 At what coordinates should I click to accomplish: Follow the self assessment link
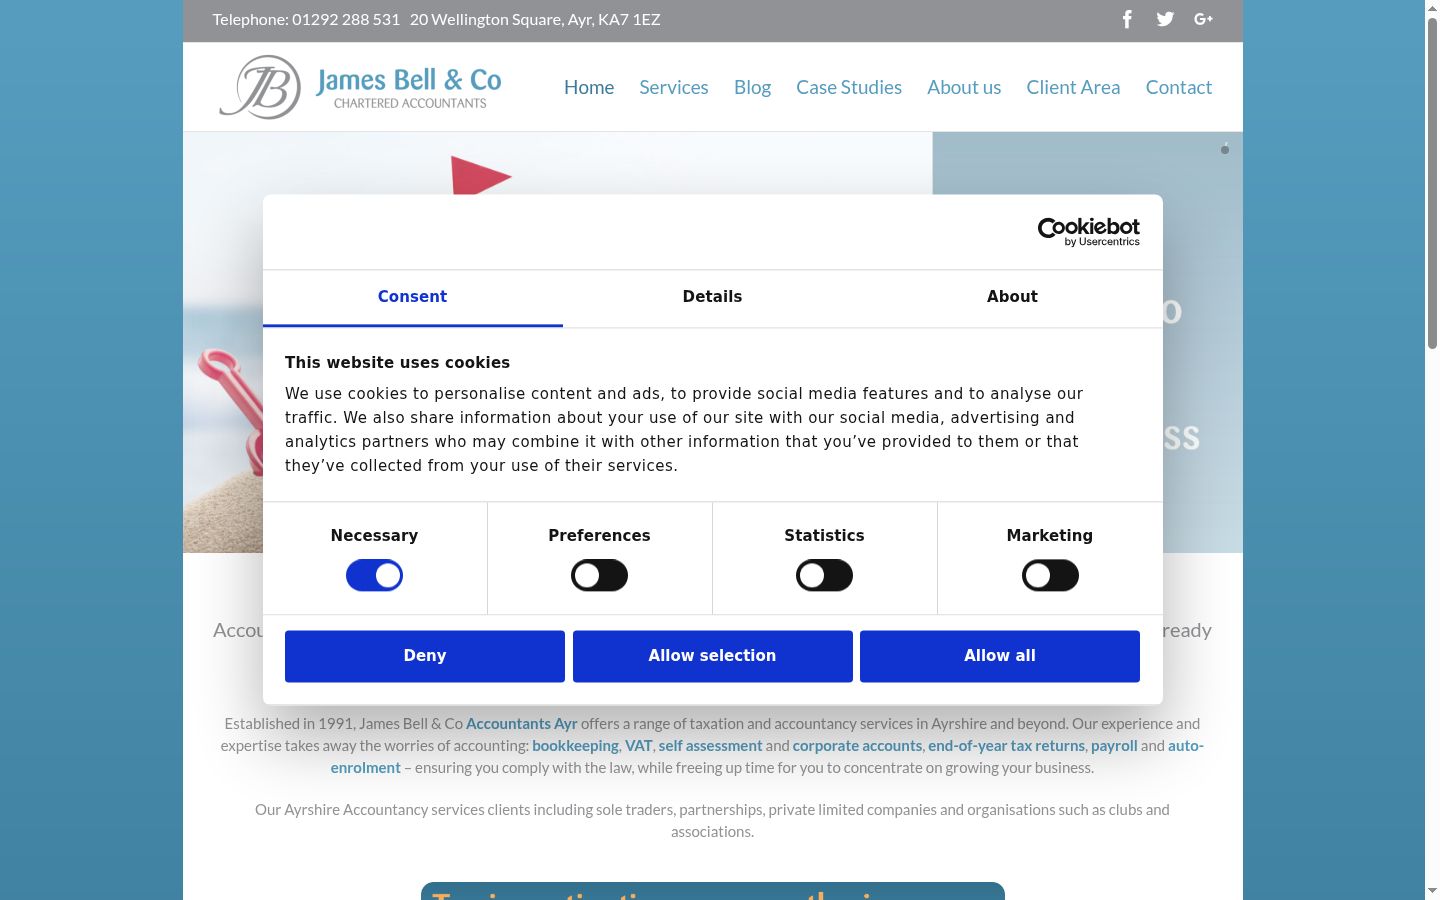[x=710, y=745]
